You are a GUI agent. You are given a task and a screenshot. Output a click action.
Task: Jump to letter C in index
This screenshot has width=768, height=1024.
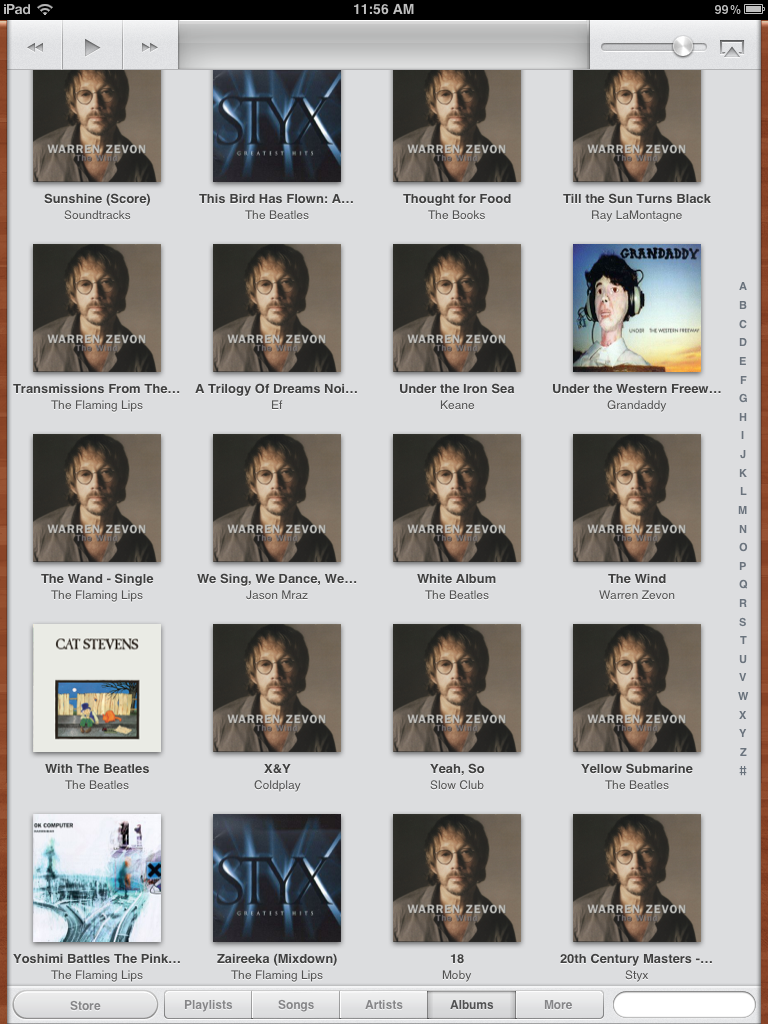click(x=743, y=324)
